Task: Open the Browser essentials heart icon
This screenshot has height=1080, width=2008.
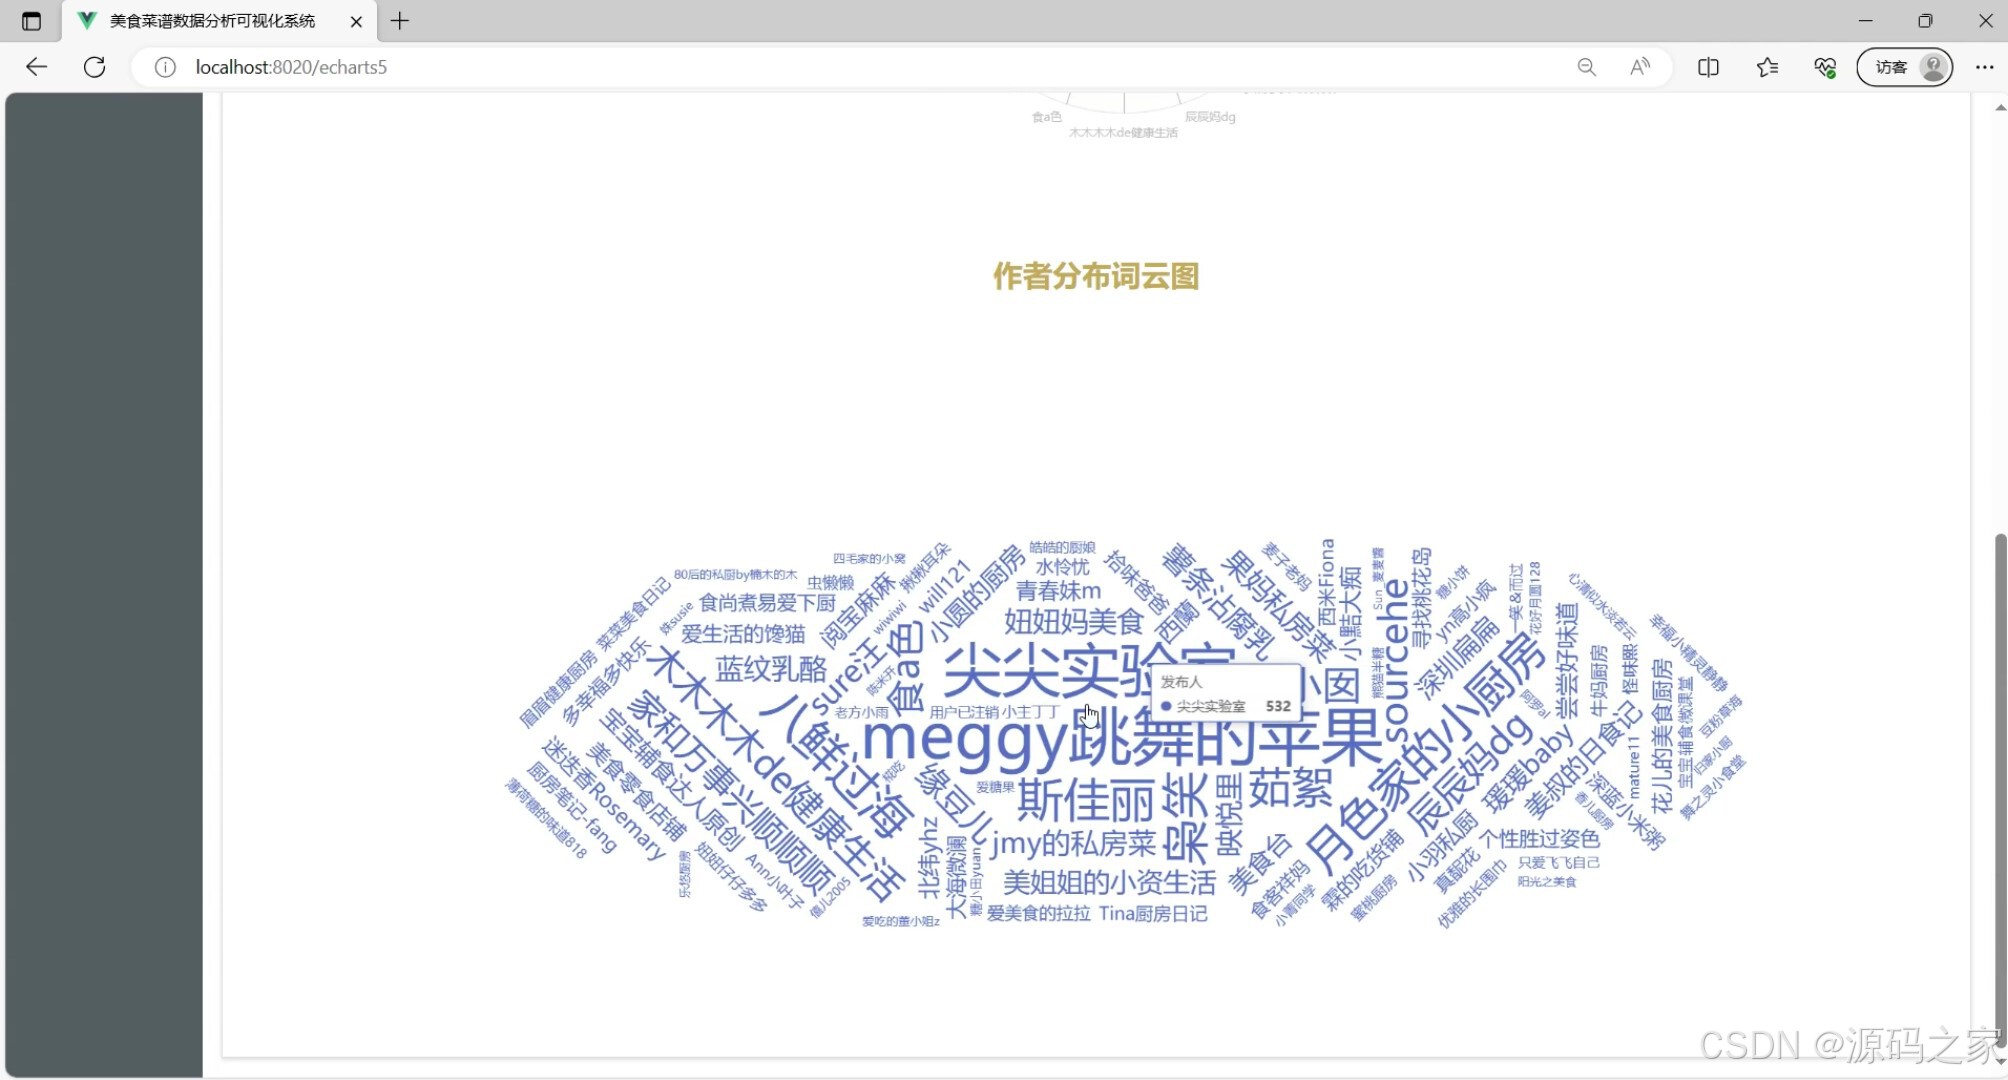Action: [x=1824, y=67]
